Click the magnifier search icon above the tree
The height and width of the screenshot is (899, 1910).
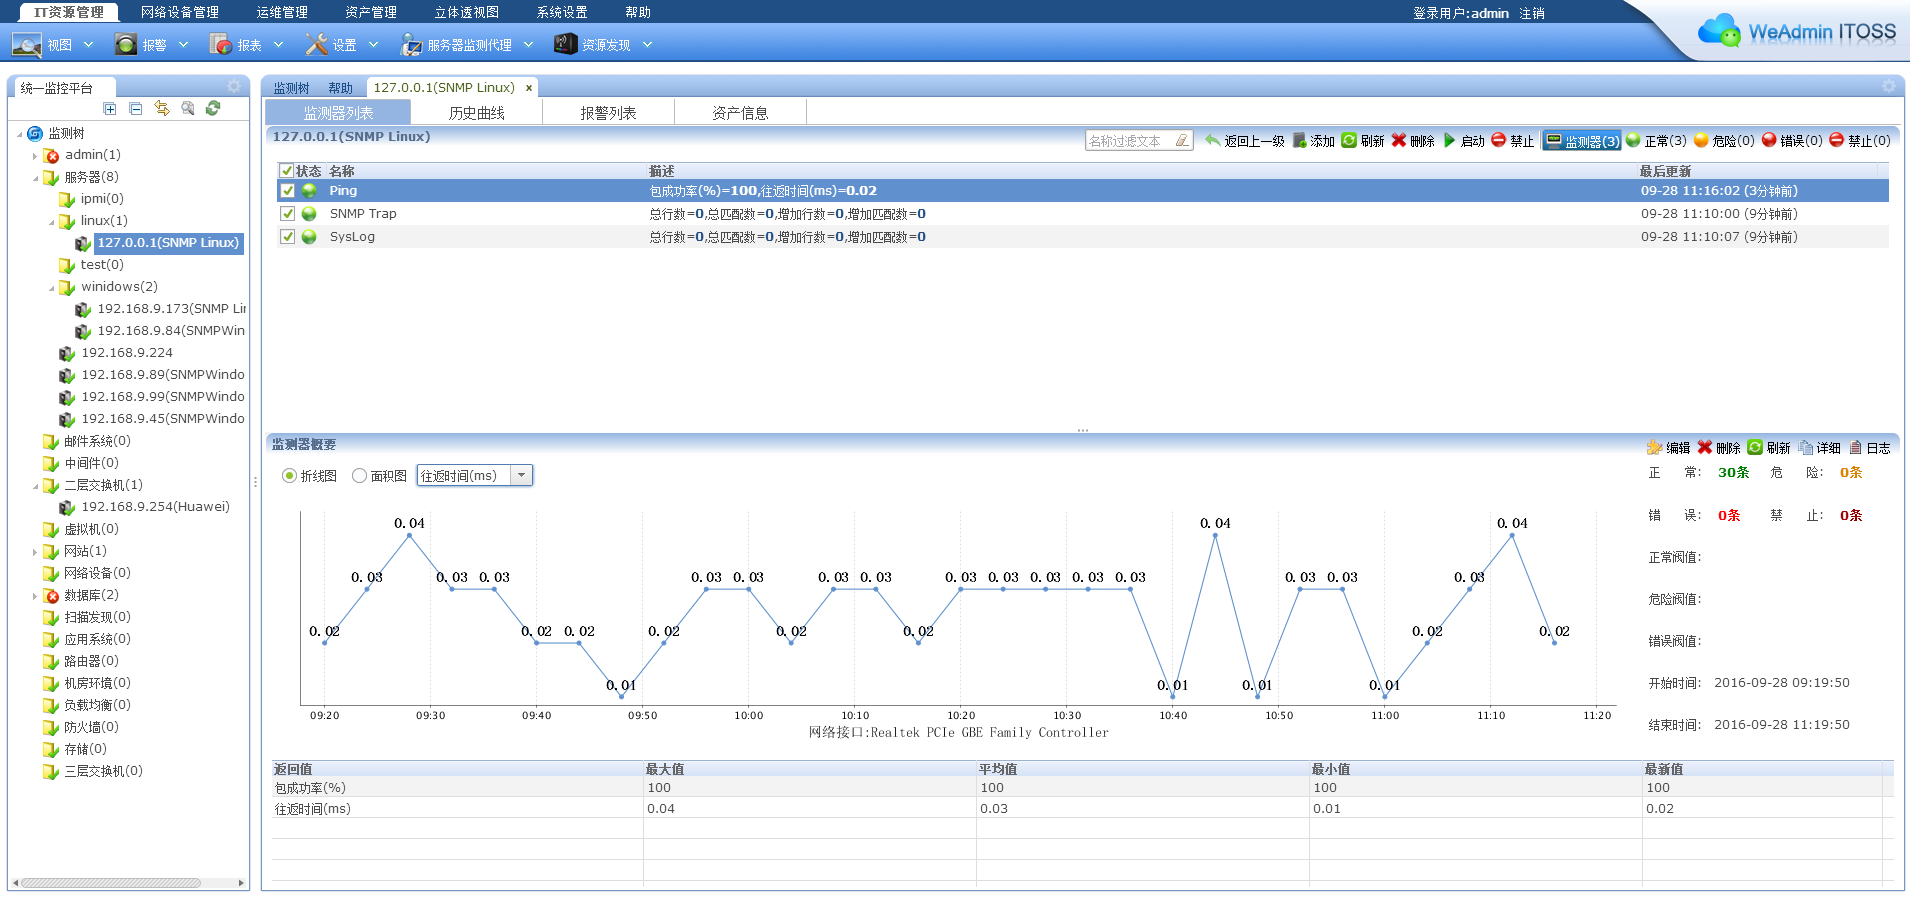(188, 109)
